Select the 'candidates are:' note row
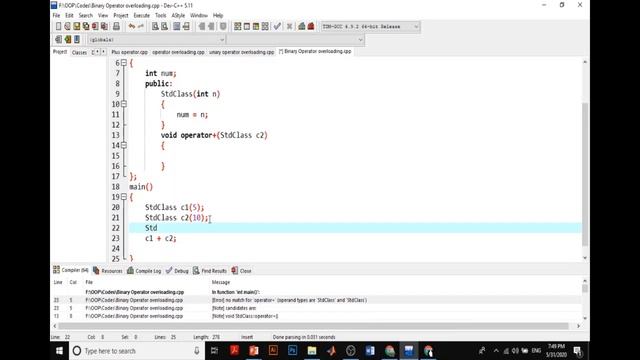This screenshot has width=640, height=360. 316,308
